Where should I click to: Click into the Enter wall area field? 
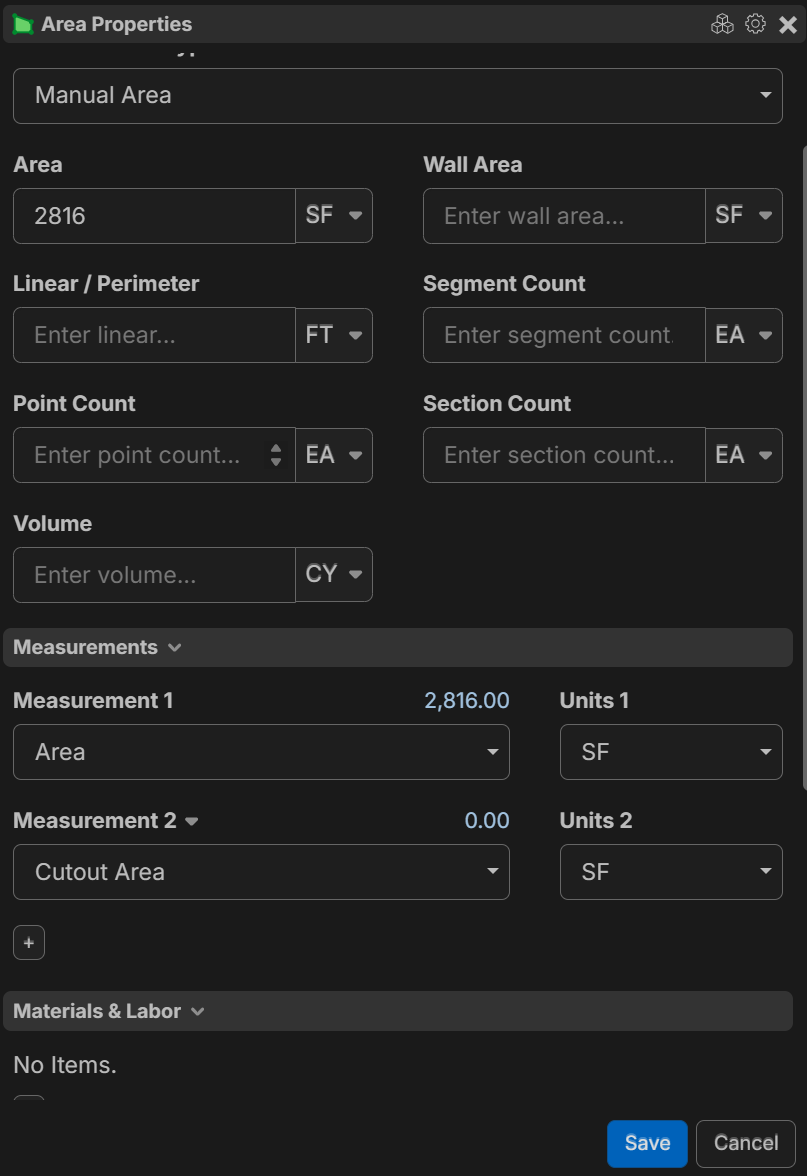click(564, 216)
